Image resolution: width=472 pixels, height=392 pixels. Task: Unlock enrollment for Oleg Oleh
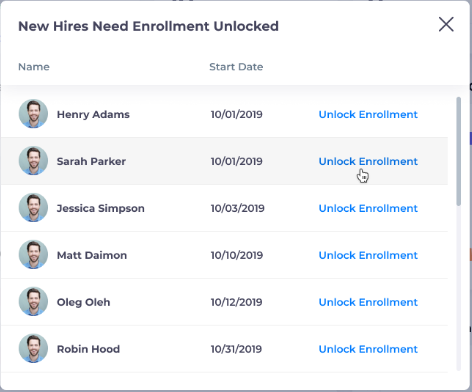click(x=368, y=302)
